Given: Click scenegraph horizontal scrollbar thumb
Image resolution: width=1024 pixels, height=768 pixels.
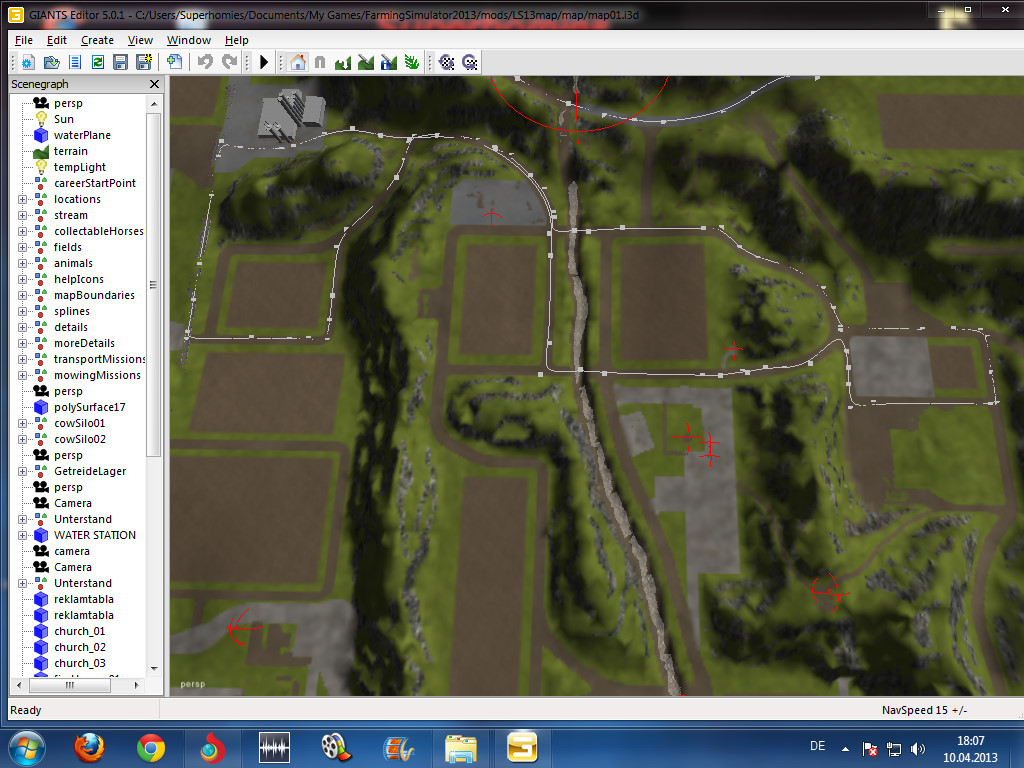Looking at the screenshot, I should [x=70, y=685].
